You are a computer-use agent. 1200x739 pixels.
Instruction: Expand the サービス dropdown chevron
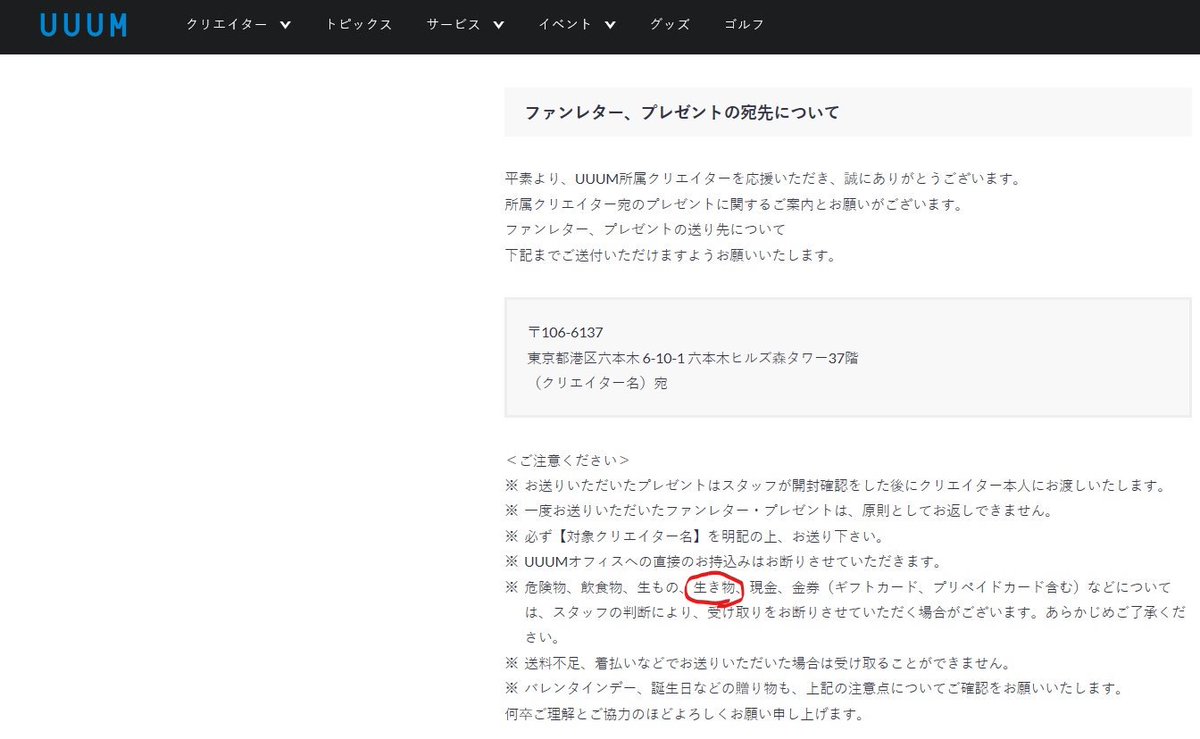click(498, 25)
